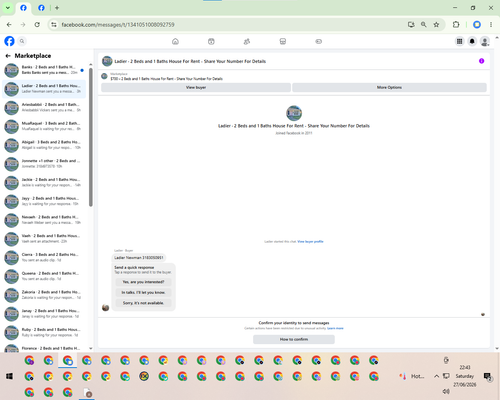Go to the Facebook Home icon
Viewport: 500px width, 400px height.
[175, 41]
